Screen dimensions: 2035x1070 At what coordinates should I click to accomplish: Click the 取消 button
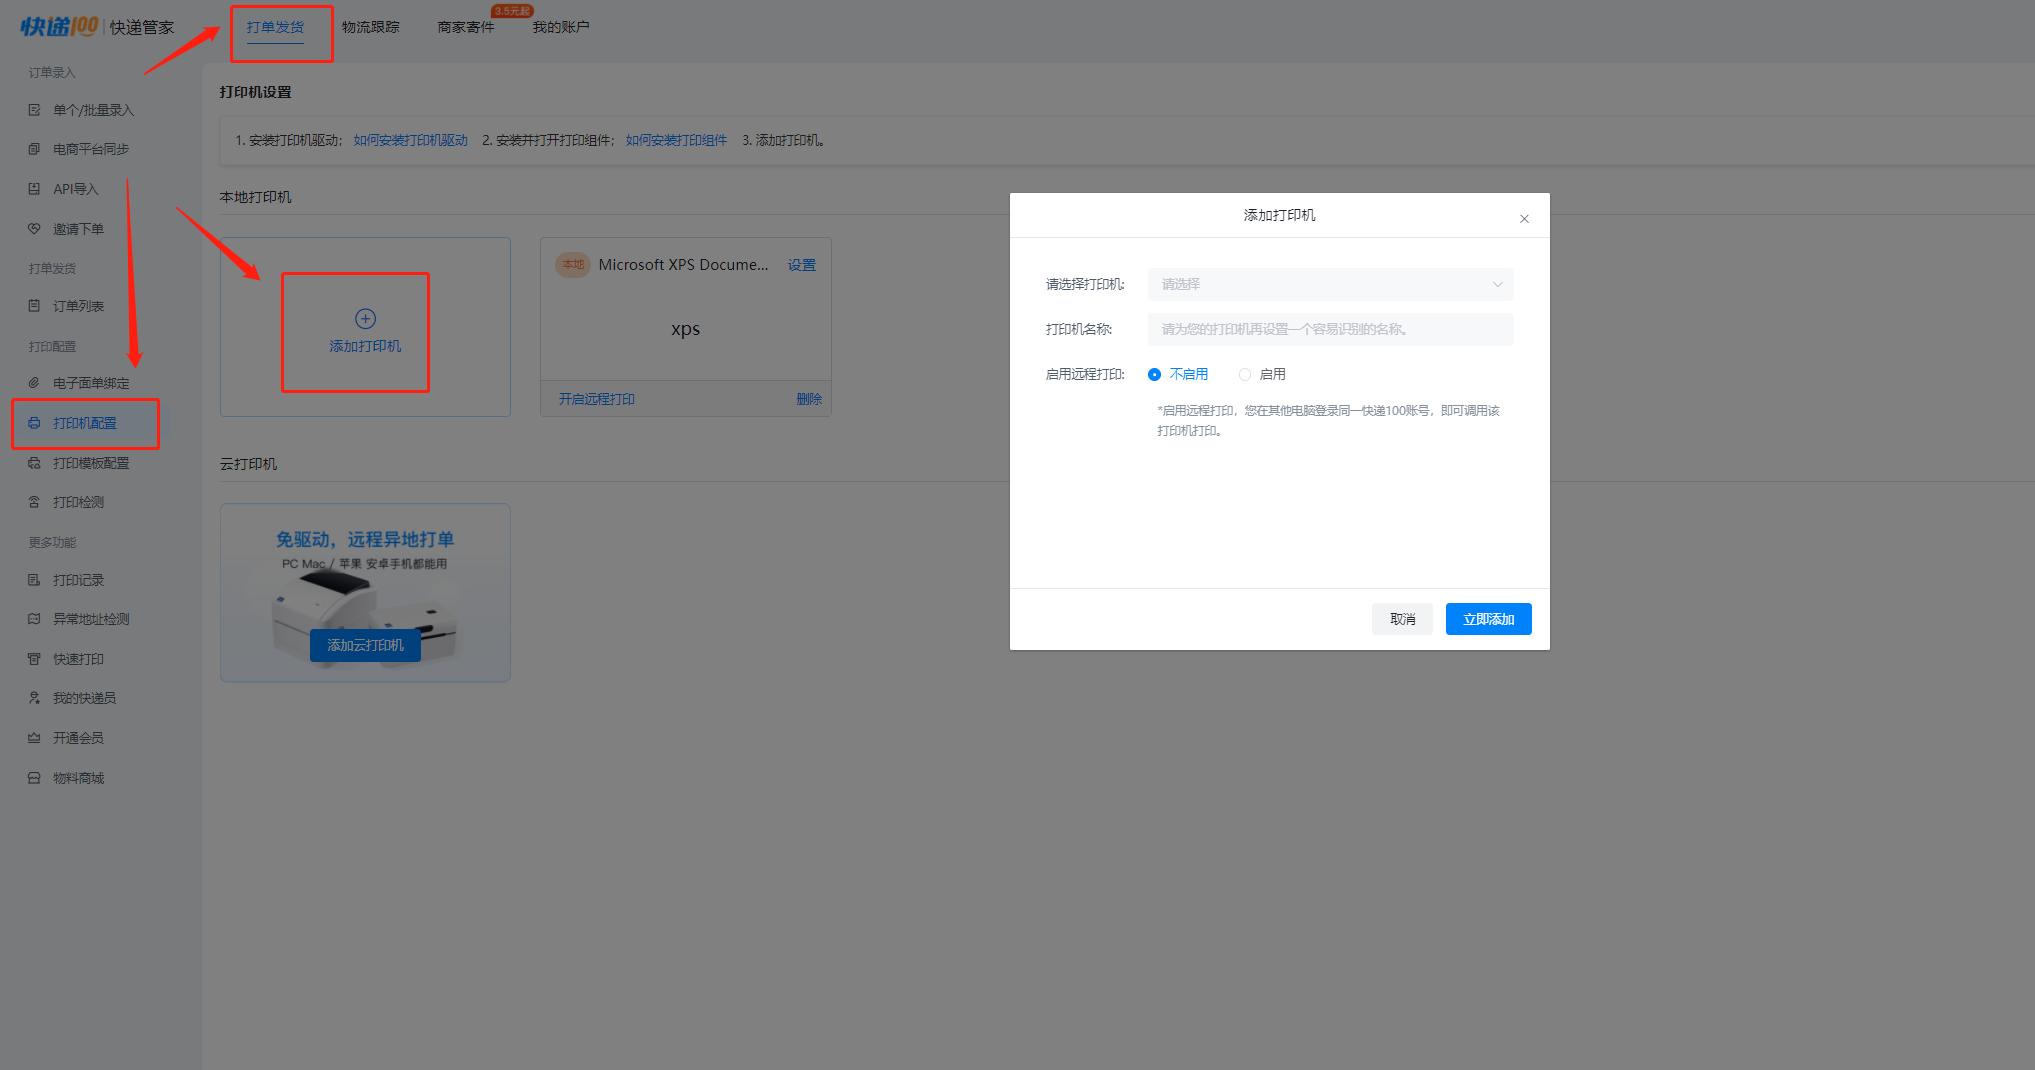1402,619
